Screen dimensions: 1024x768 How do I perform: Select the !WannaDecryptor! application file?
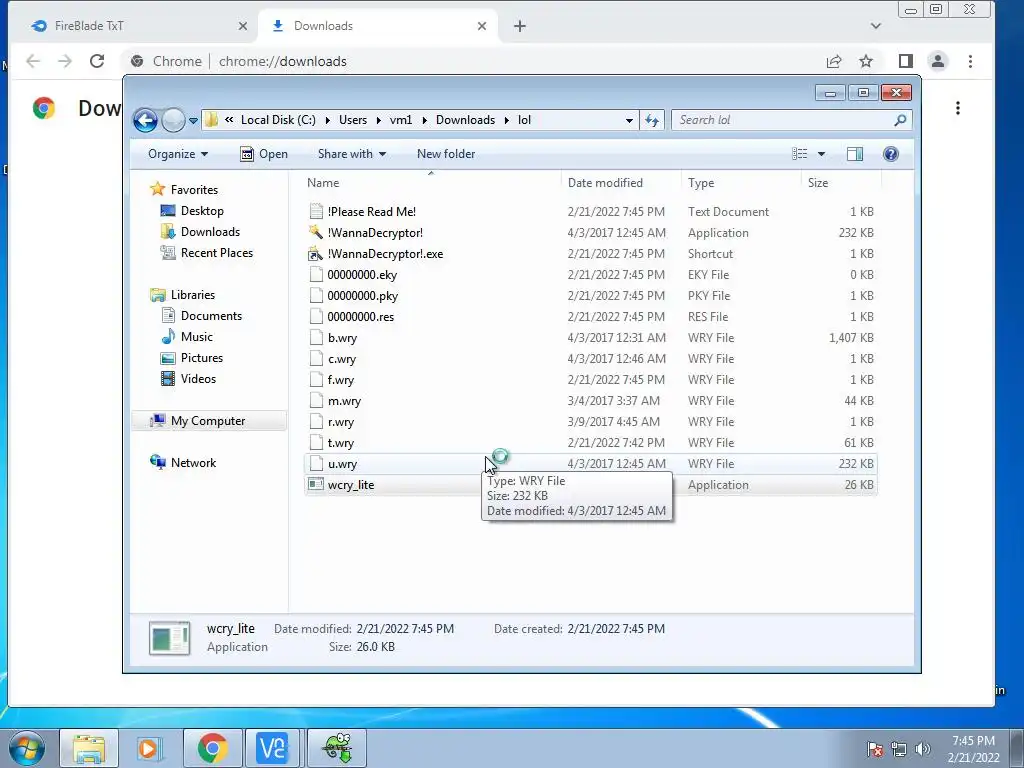point(590,232)
